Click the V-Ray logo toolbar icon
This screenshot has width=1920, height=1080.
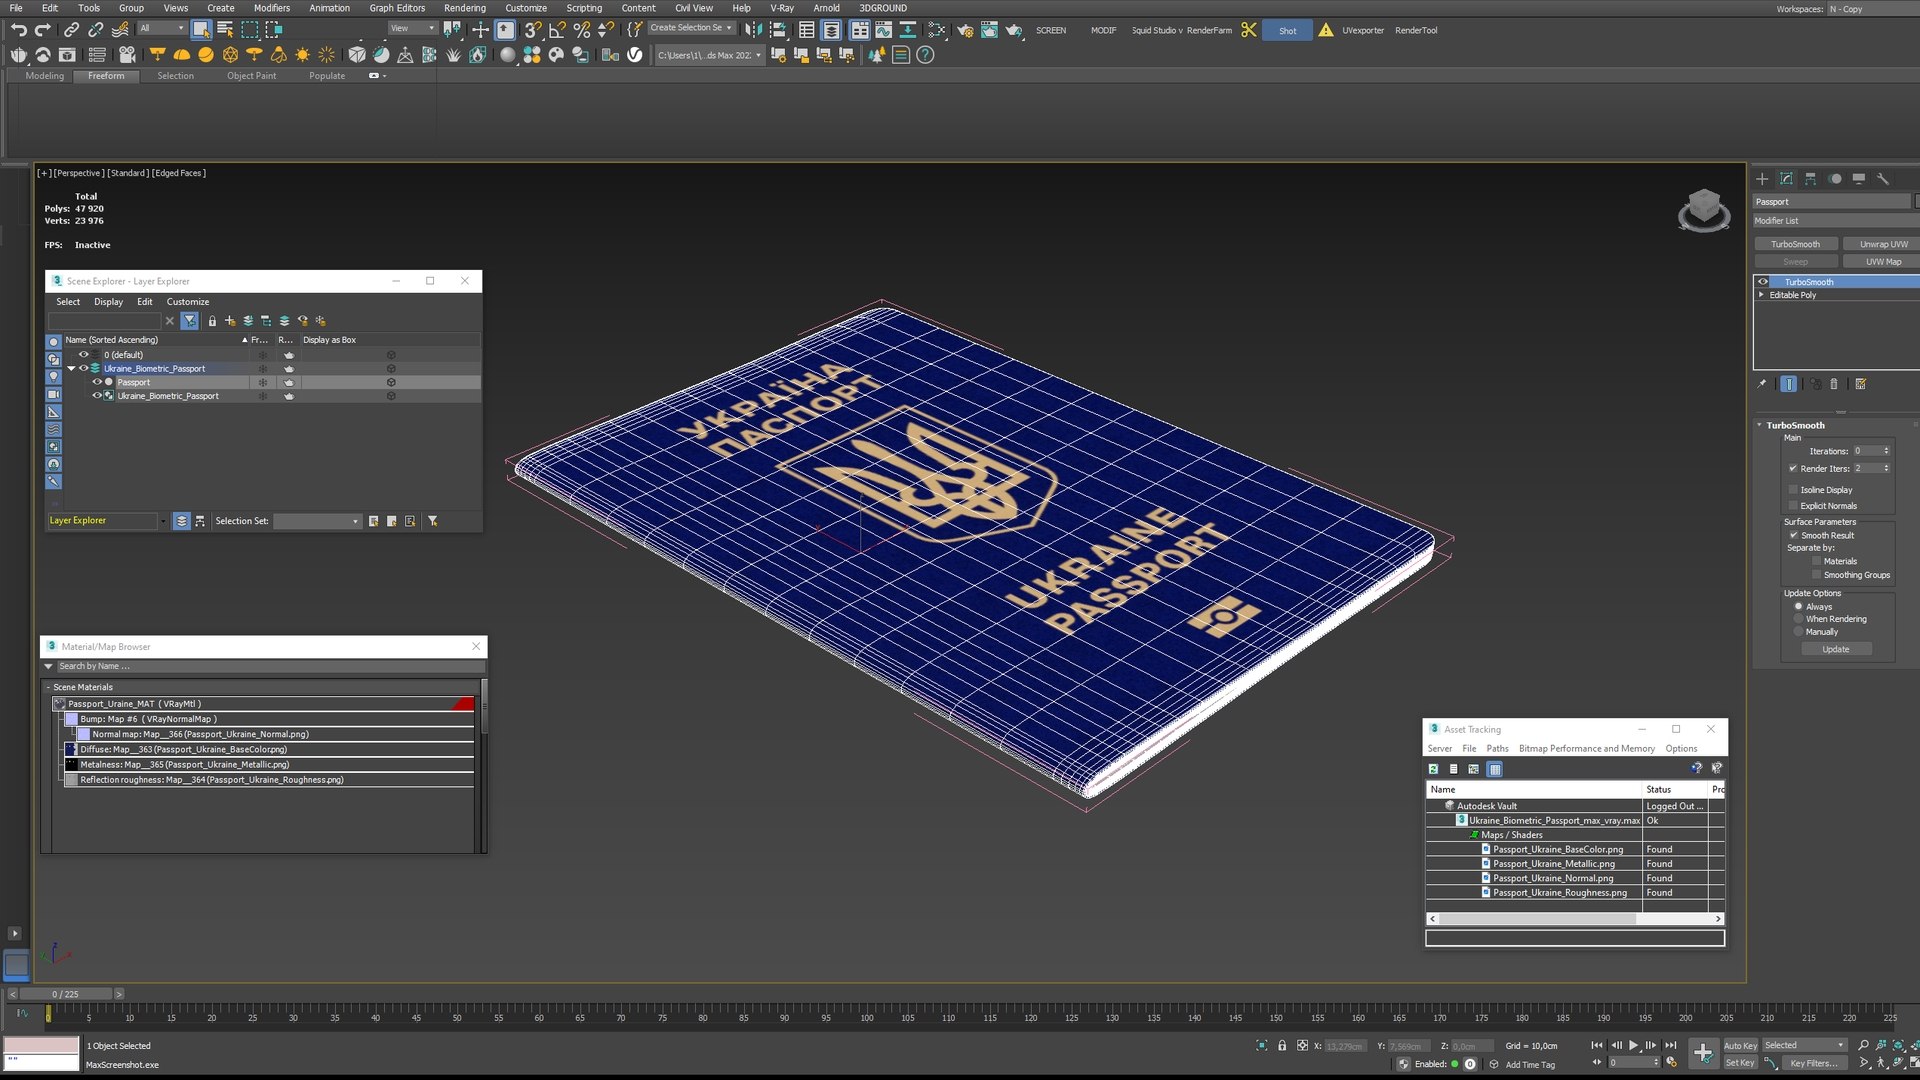pyautogui.click(x=634, y=55)
